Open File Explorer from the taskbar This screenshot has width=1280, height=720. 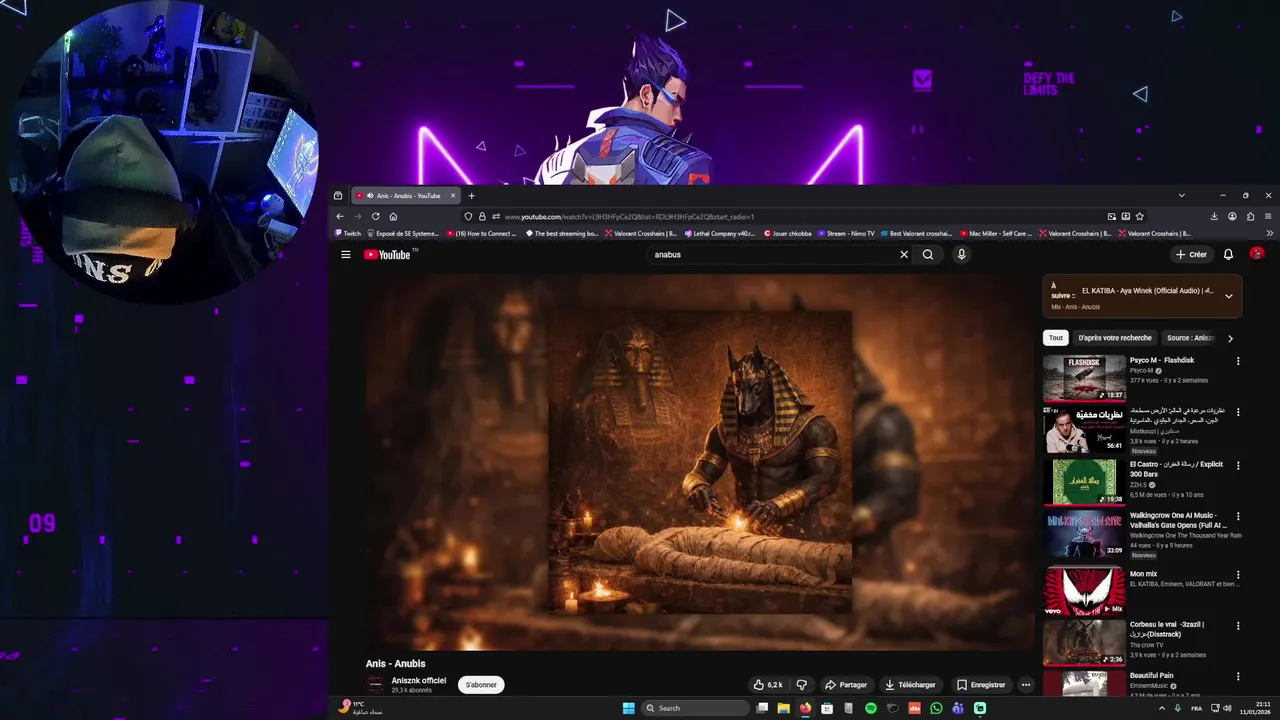(784, 708)
